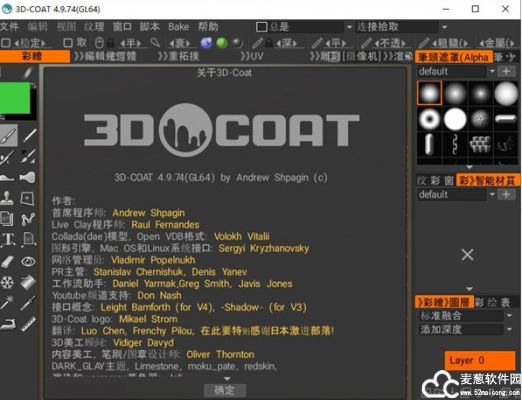Pick the blue sphere material icon
Viewport: 522px width, 400px height.
(x=206, y=43)
